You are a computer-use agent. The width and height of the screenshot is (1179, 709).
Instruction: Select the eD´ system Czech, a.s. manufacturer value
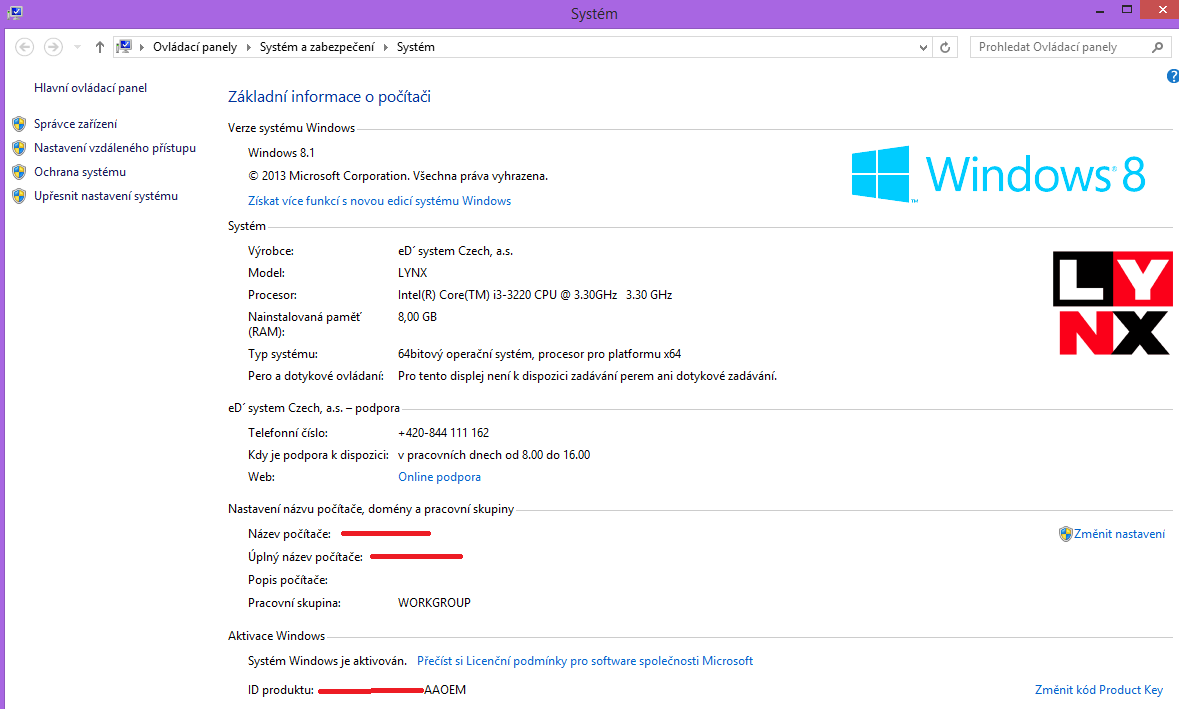coord(456,251)
